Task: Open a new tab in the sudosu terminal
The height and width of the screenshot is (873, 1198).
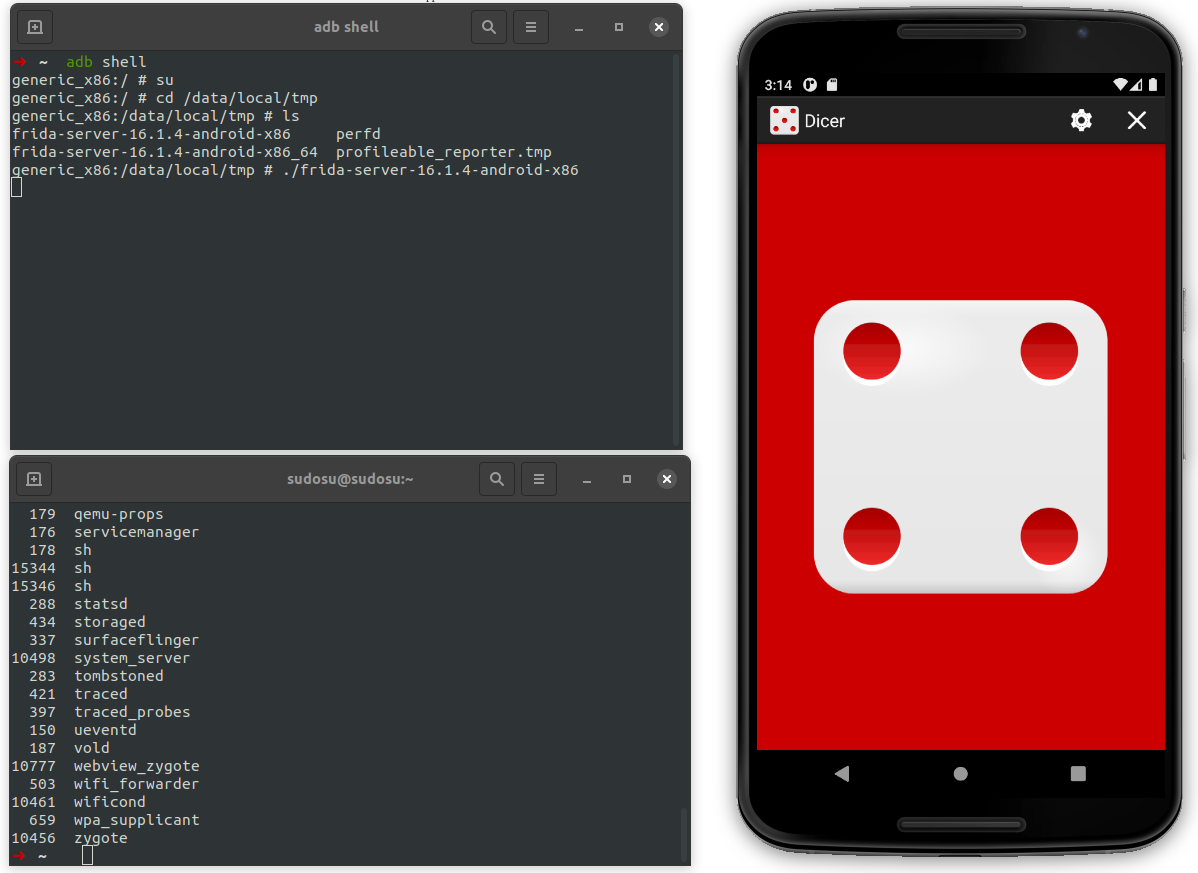Action: 34,479
